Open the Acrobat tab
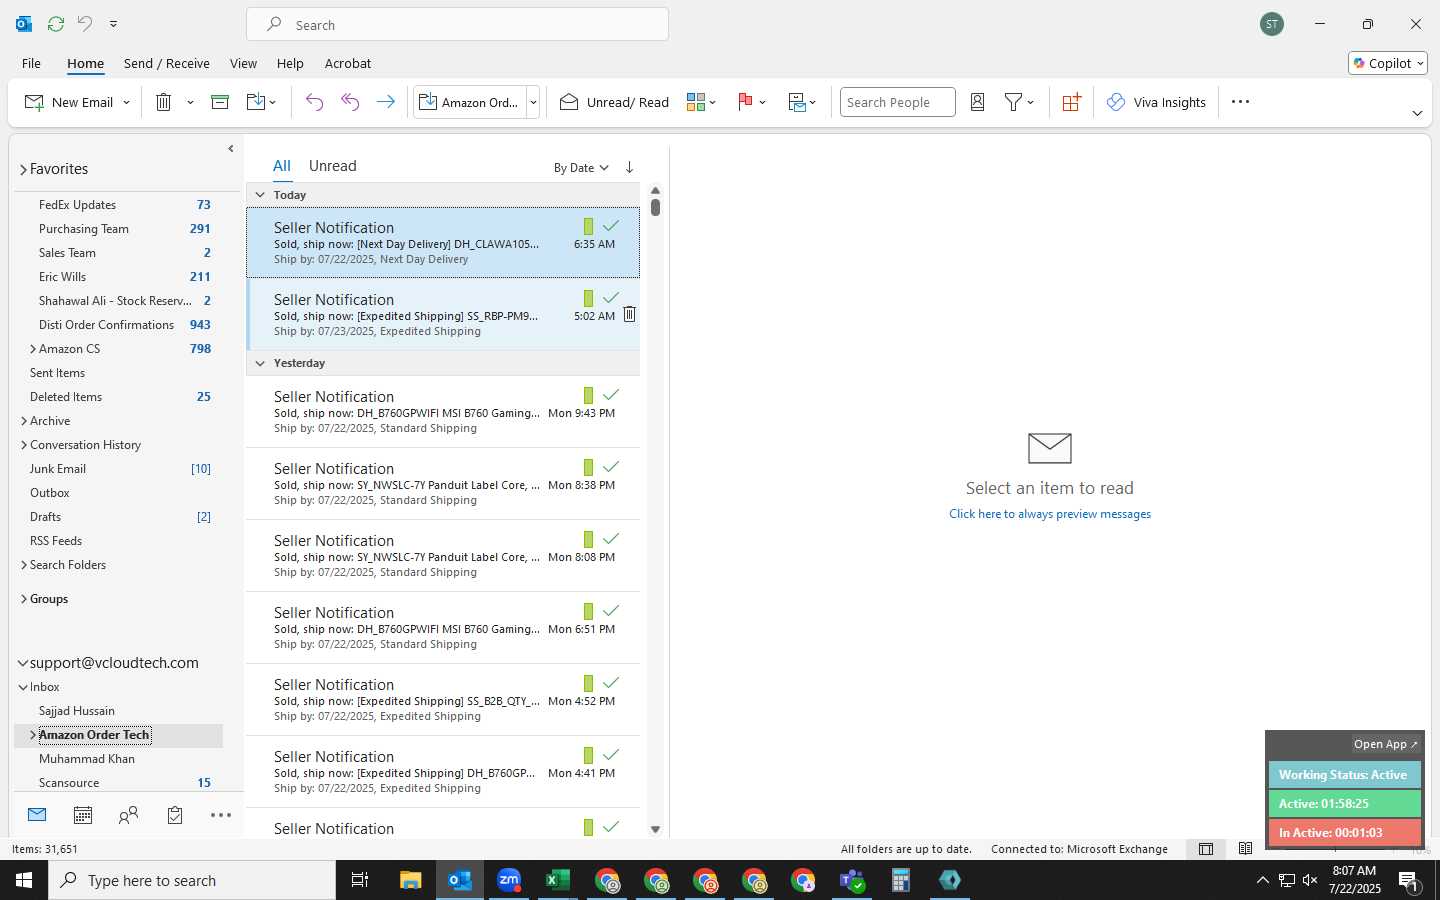Viewport: 1440px width, 900px height. pyautogui.click(x=348, y=63)
